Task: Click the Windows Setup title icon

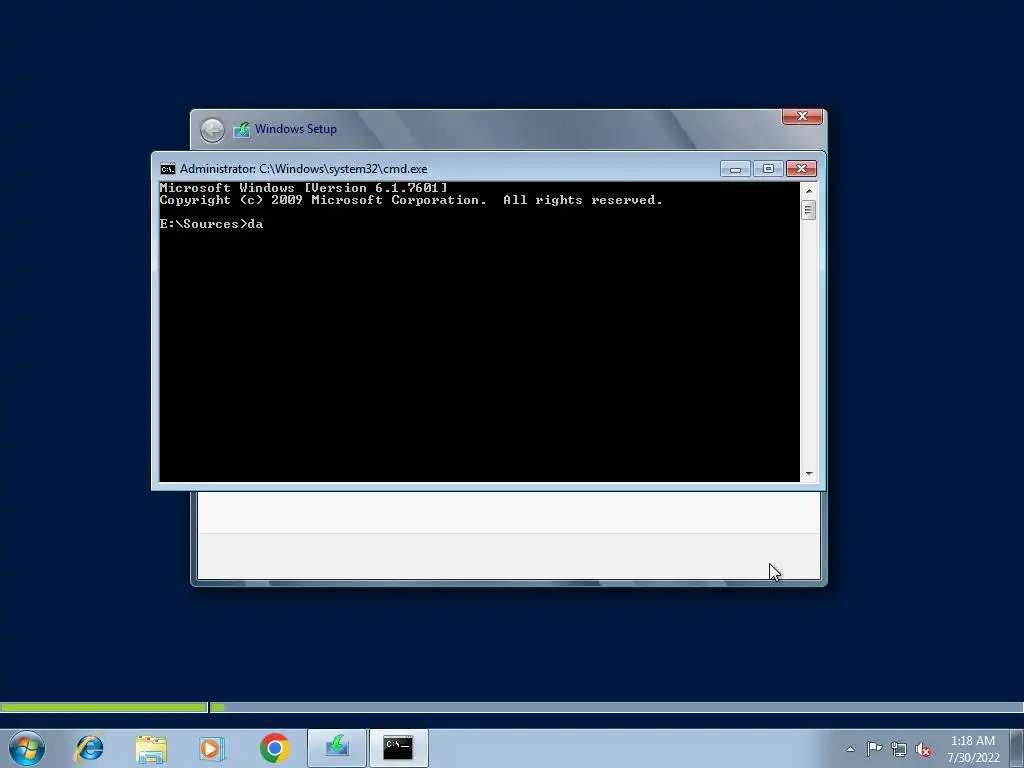Action: (242, 129)
